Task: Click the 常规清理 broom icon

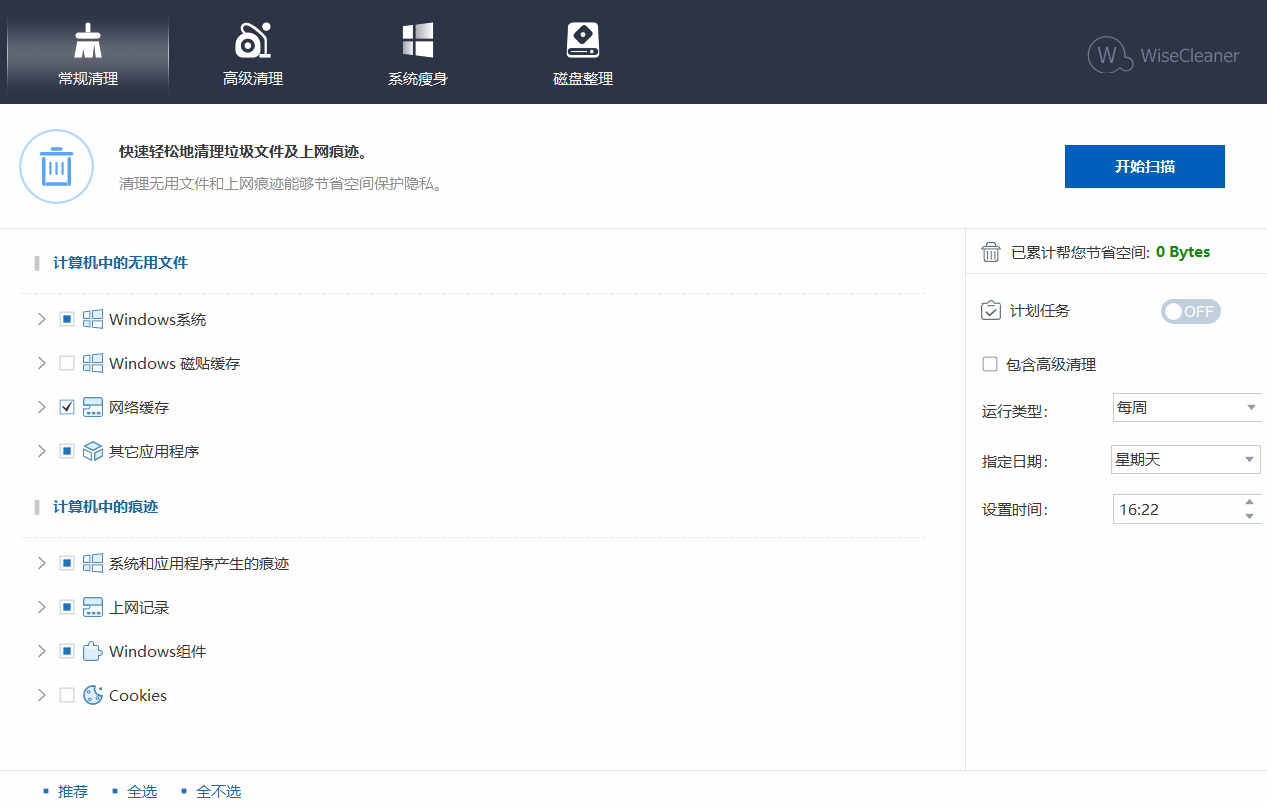Action: point(87,40)
